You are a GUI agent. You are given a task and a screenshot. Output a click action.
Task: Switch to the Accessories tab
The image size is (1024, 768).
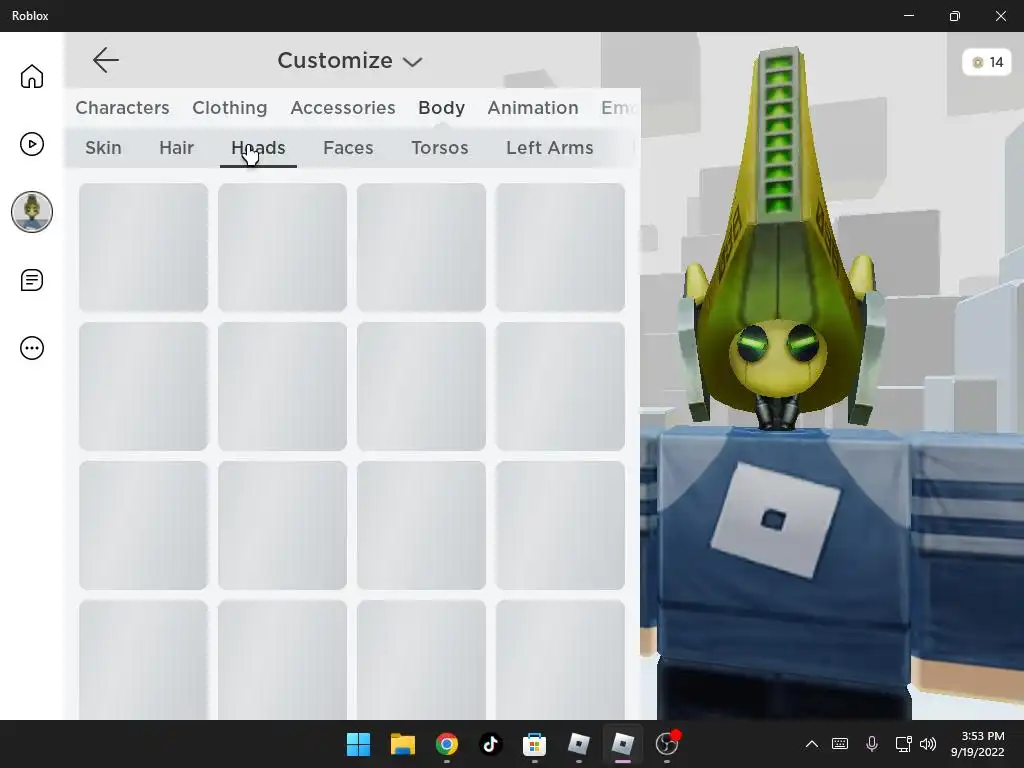(343, 108)
